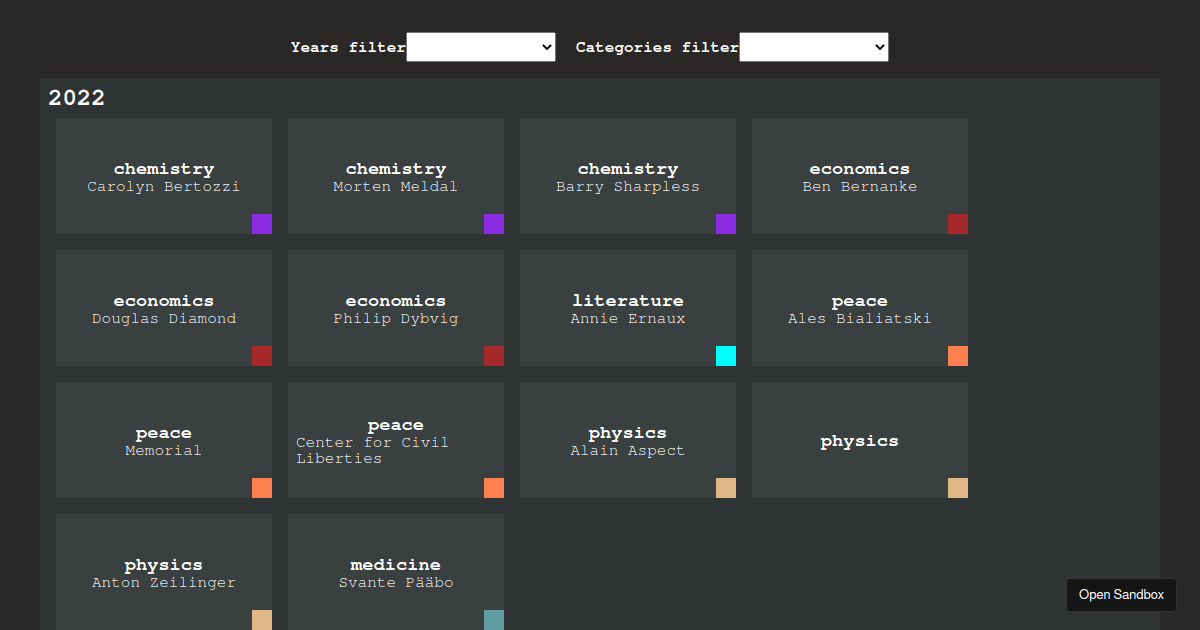
Task: Select the Carolyn Bertozzi chemistry card
Action: tap(164, 176)
